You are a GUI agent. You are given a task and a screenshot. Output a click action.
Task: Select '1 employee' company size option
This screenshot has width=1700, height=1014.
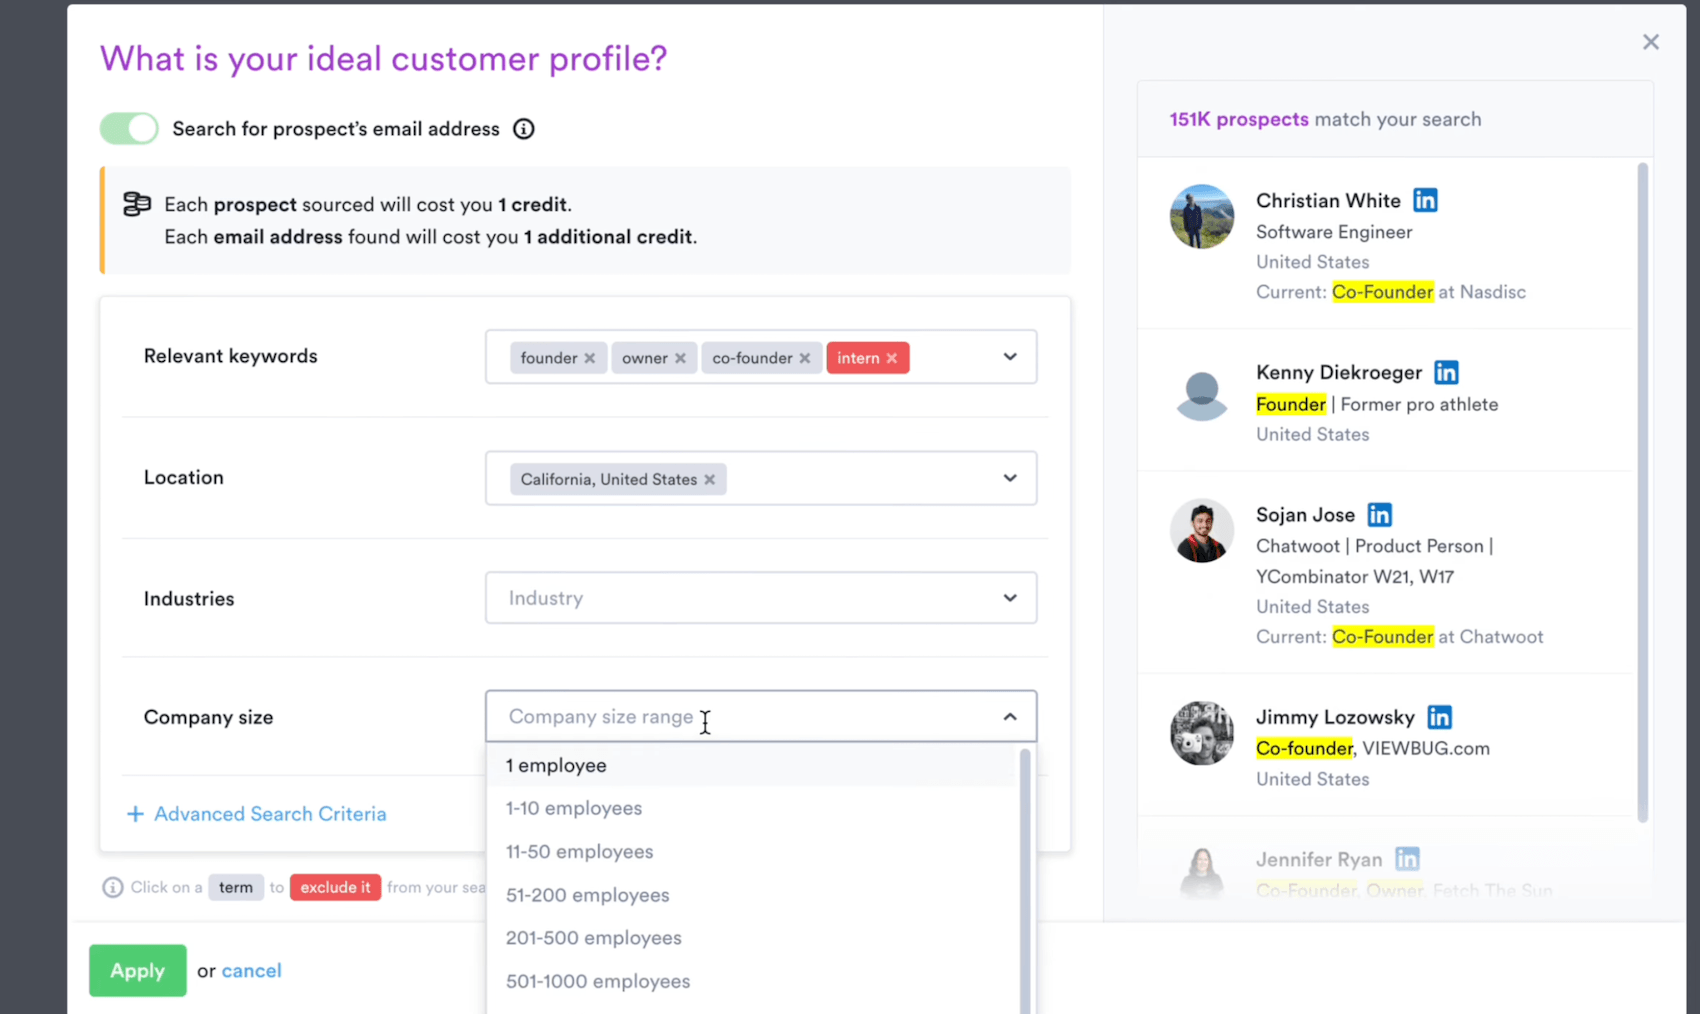click(751, 765)
